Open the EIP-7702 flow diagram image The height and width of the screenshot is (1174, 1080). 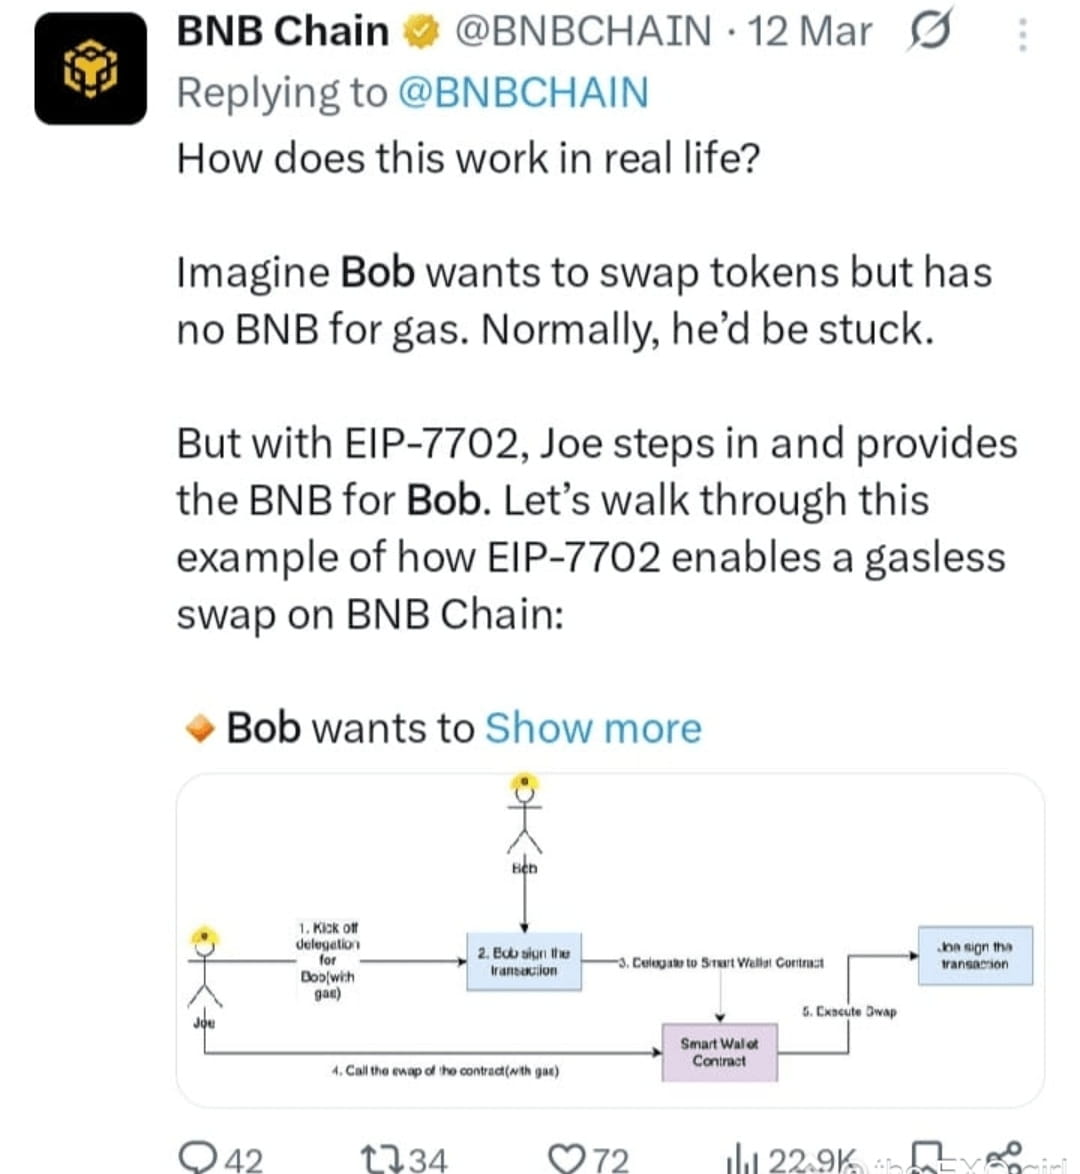(610, 940)
